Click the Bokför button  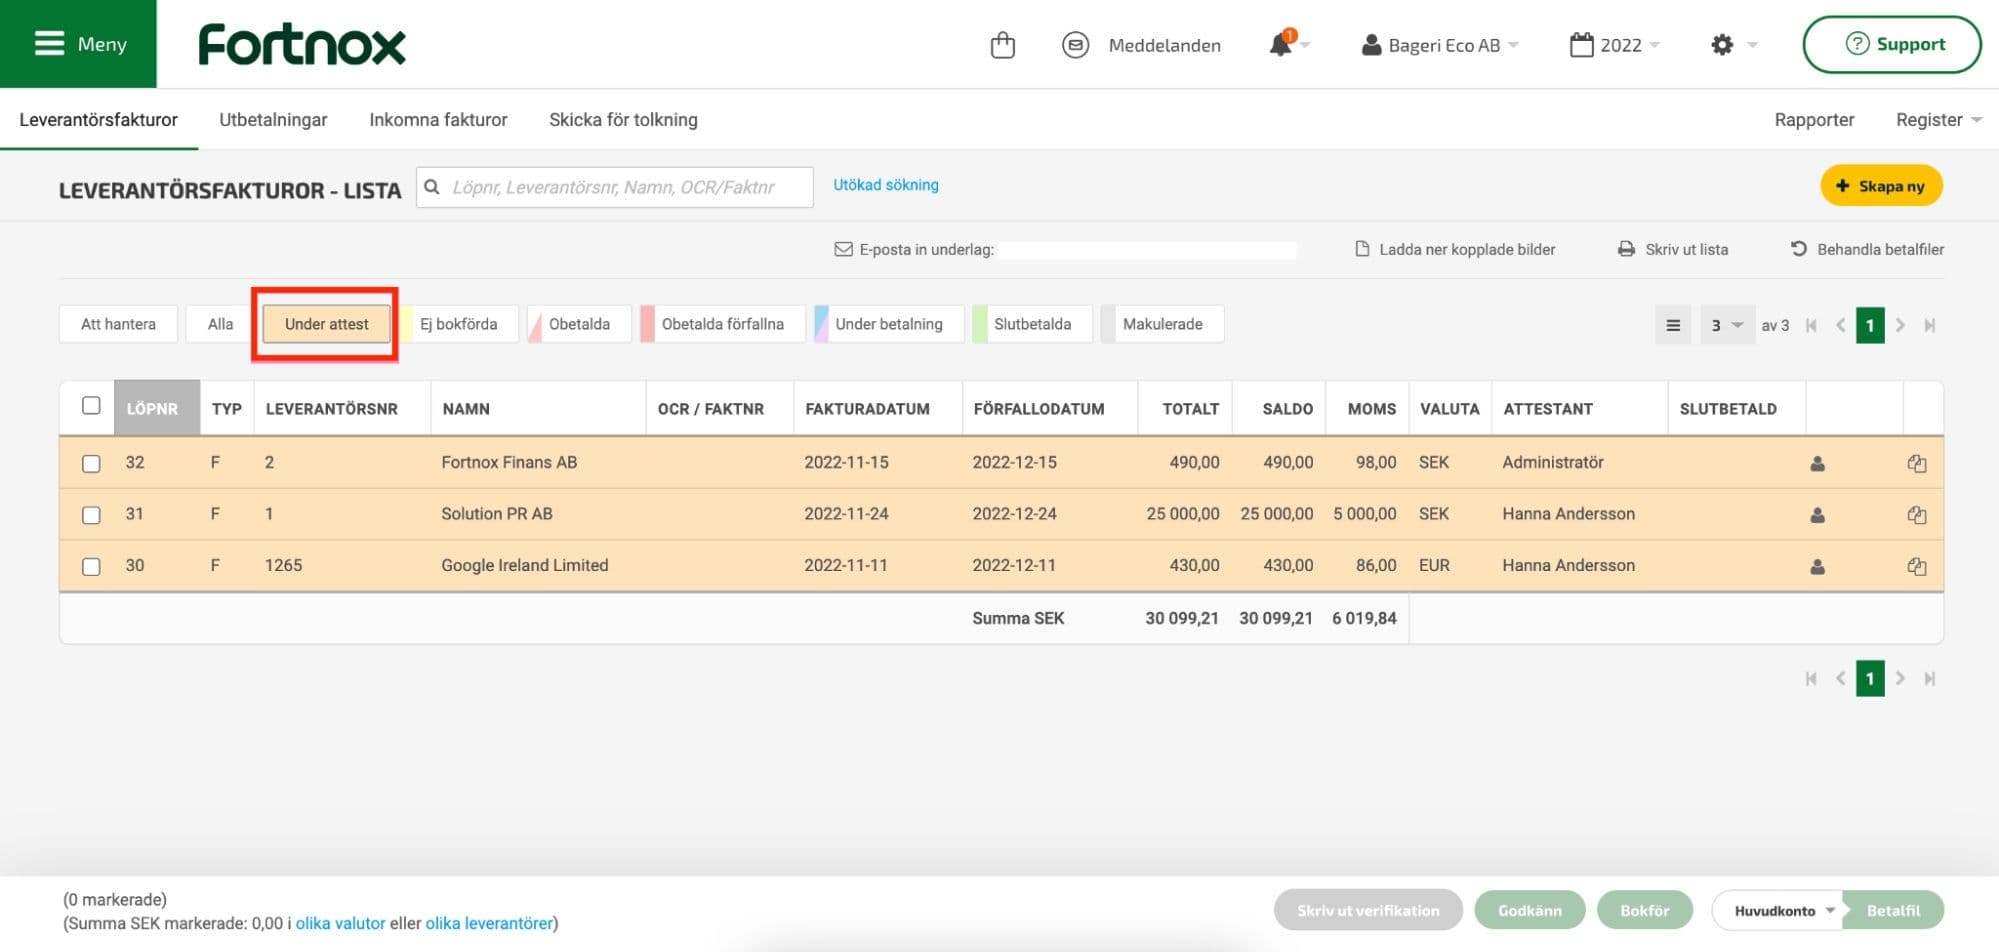(1645, 910)
